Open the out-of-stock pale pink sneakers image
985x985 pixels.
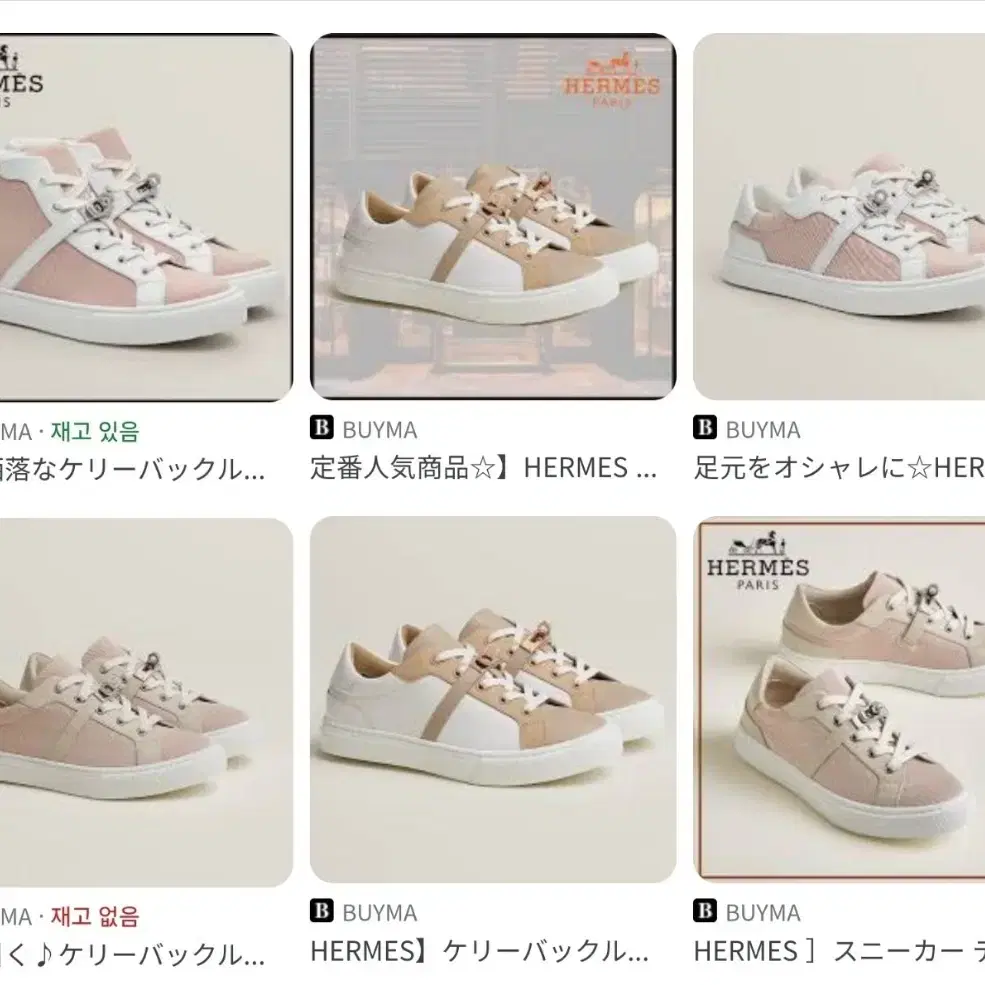click(146, 702)
